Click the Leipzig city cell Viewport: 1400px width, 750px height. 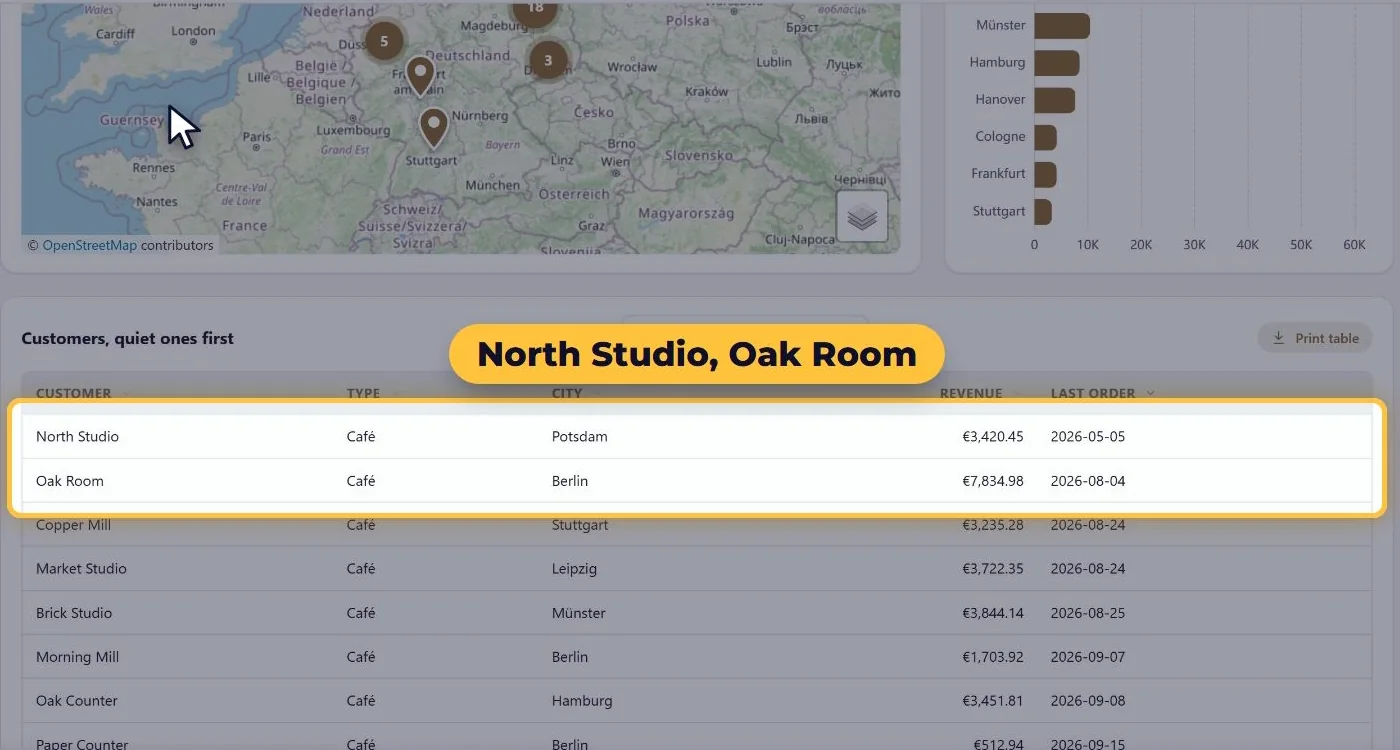click(x=574, y=569)
